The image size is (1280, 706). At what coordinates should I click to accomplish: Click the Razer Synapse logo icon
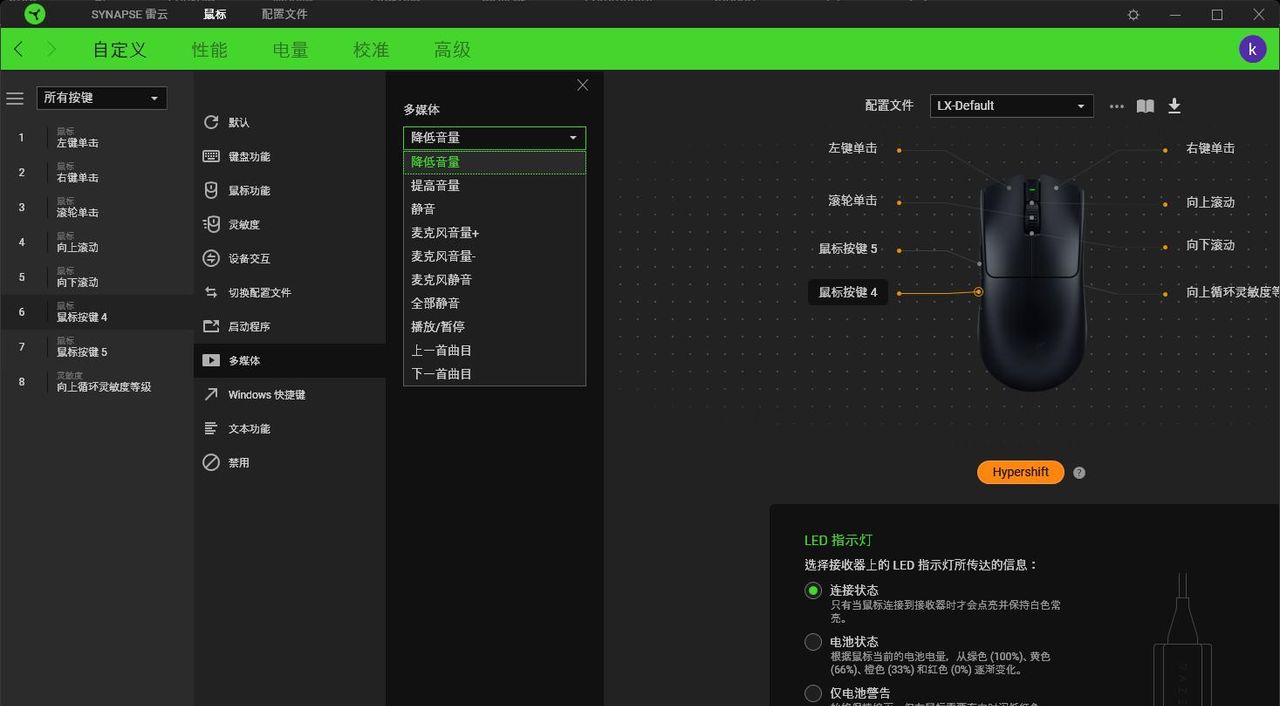(35, 14)
